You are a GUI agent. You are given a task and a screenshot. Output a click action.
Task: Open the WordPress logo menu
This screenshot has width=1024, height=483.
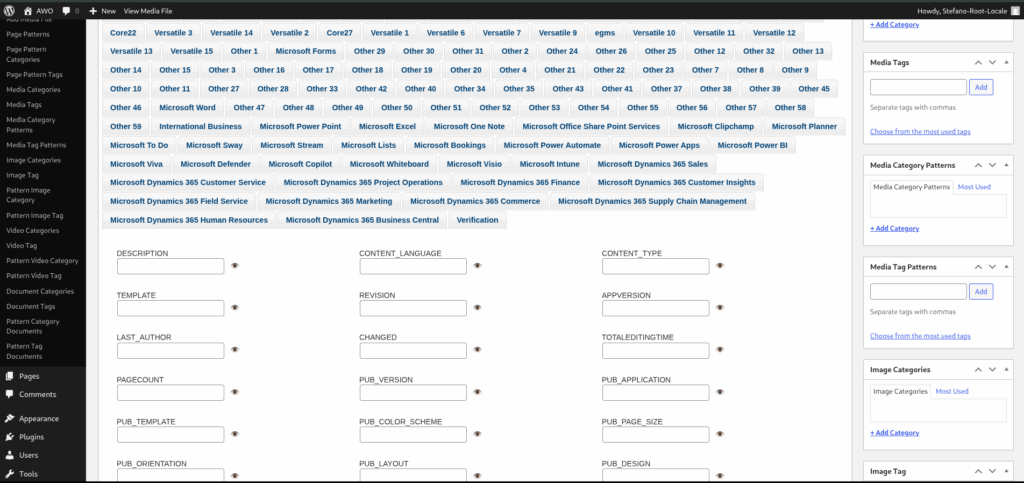[9, 11]
